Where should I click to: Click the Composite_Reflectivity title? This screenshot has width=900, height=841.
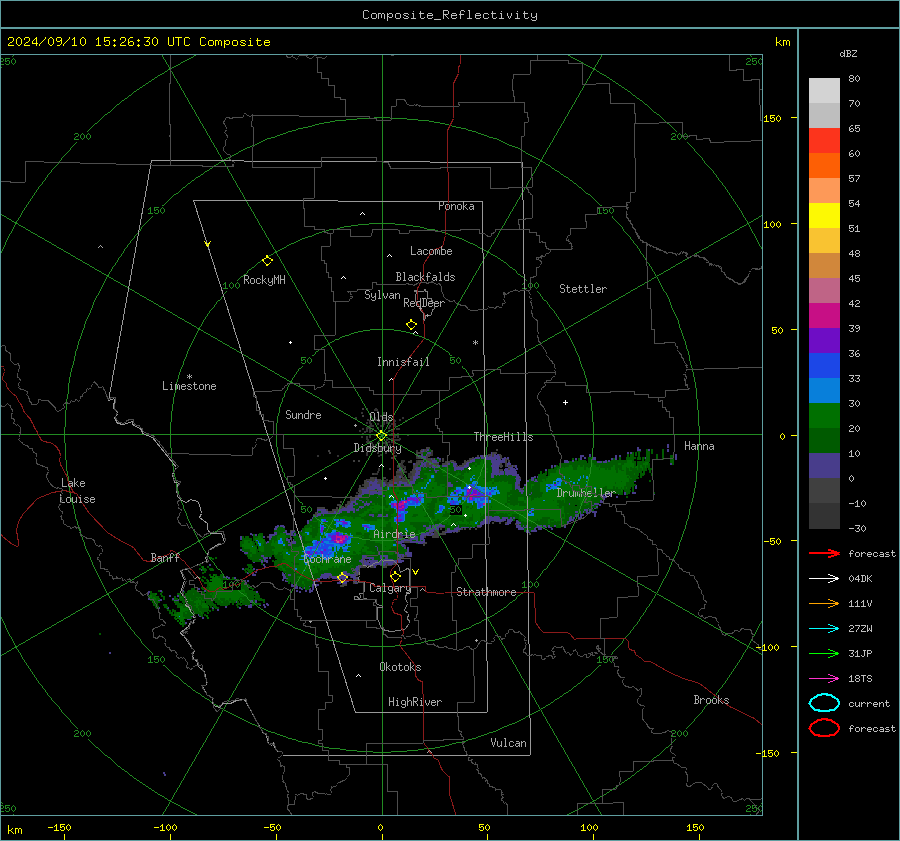[x=450, y=15]
